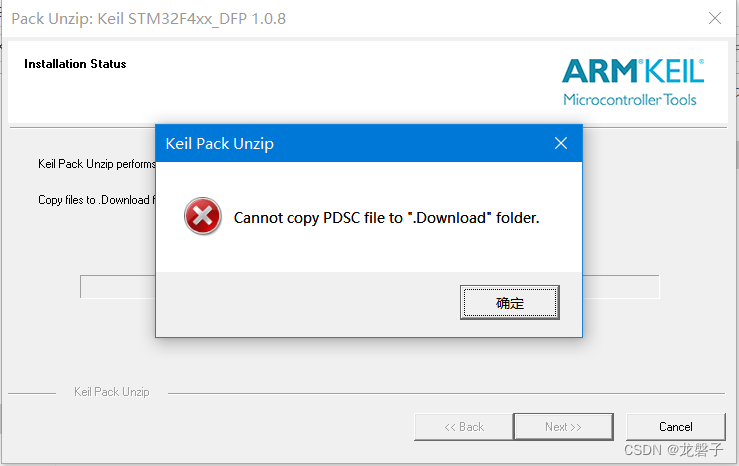Click the 'Cannot copy PDSC file' error message
This screenshot has height=466, width=739.
tap(386, 218)
